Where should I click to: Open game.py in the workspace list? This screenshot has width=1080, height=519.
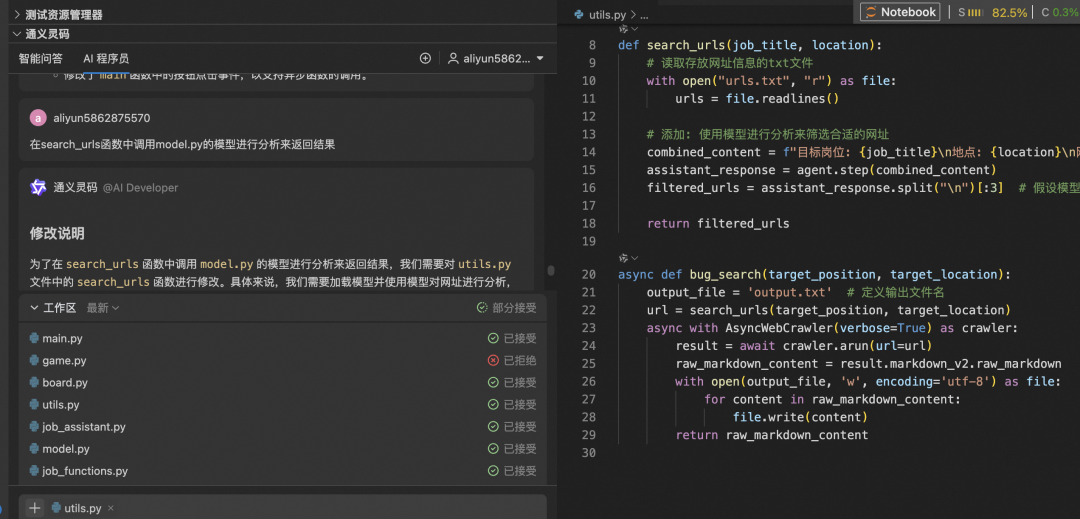64,360
